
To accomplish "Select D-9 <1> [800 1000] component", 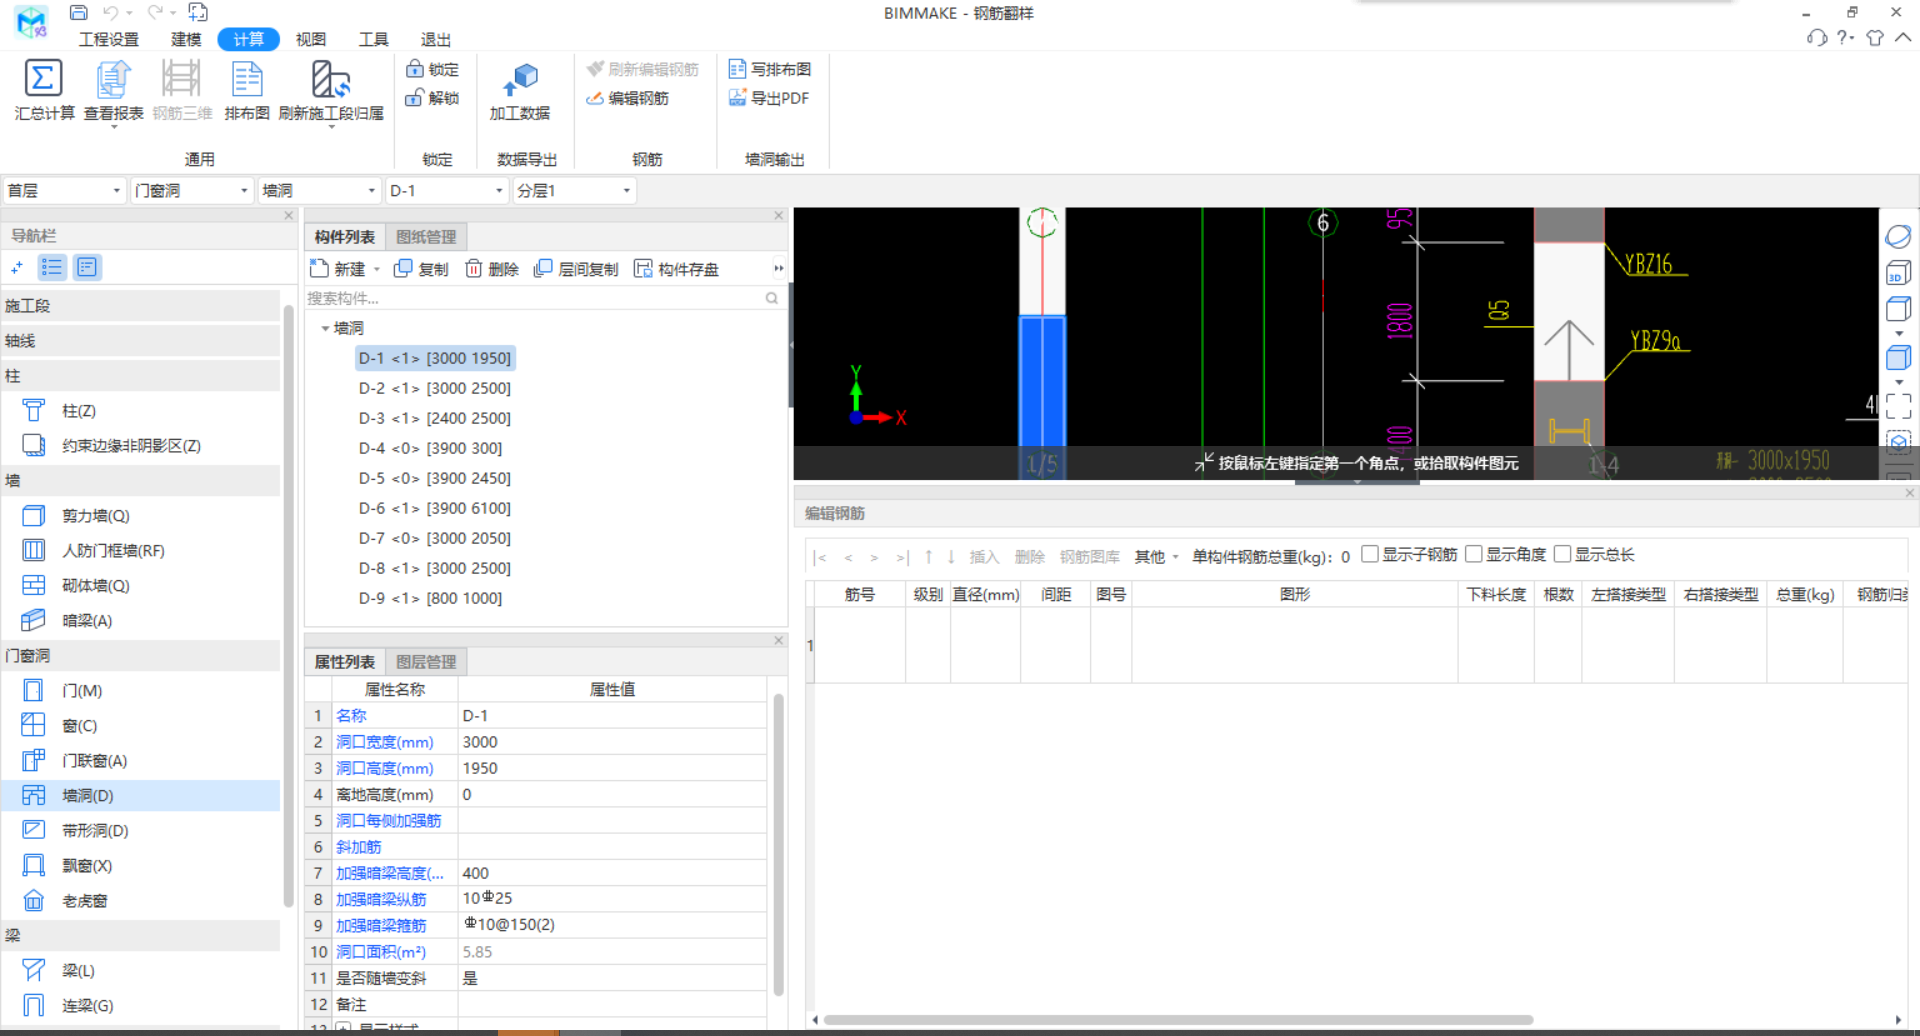I will pyautogui.click(x=431, y=598).
